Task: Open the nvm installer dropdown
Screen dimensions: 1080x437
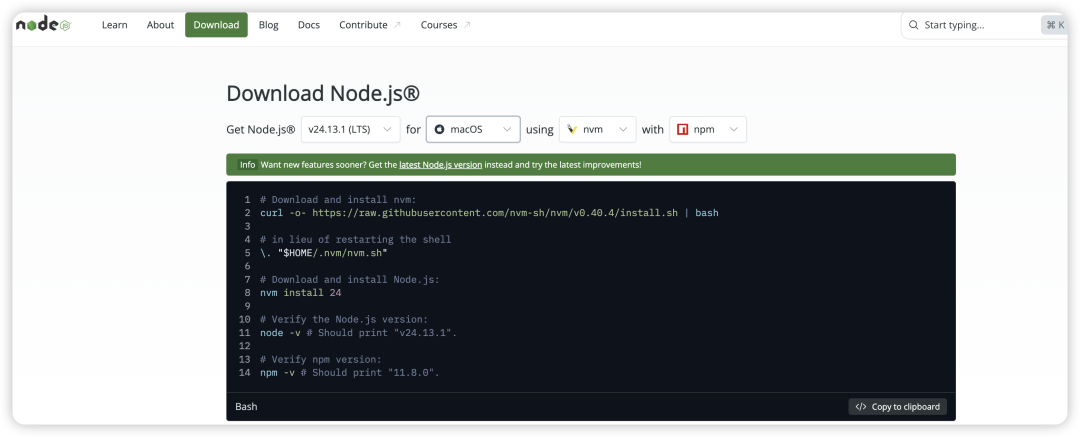Action: tap(597, 130)
